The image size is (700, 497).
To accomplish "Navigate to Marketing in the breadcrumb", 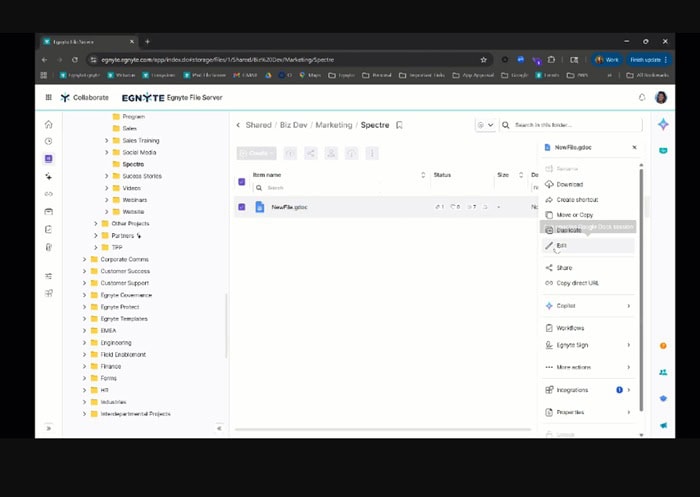I will pyautogui.click(x=334, y=125).
